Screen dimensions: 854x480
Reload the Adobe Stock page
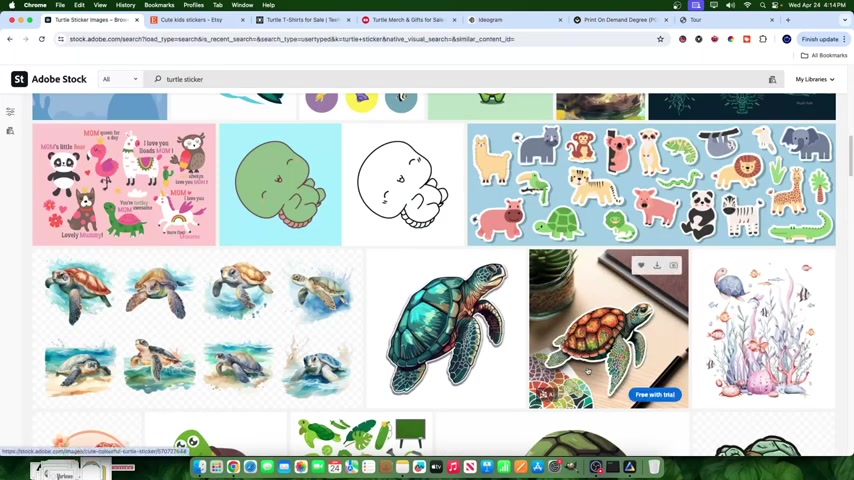click(41, 39)
